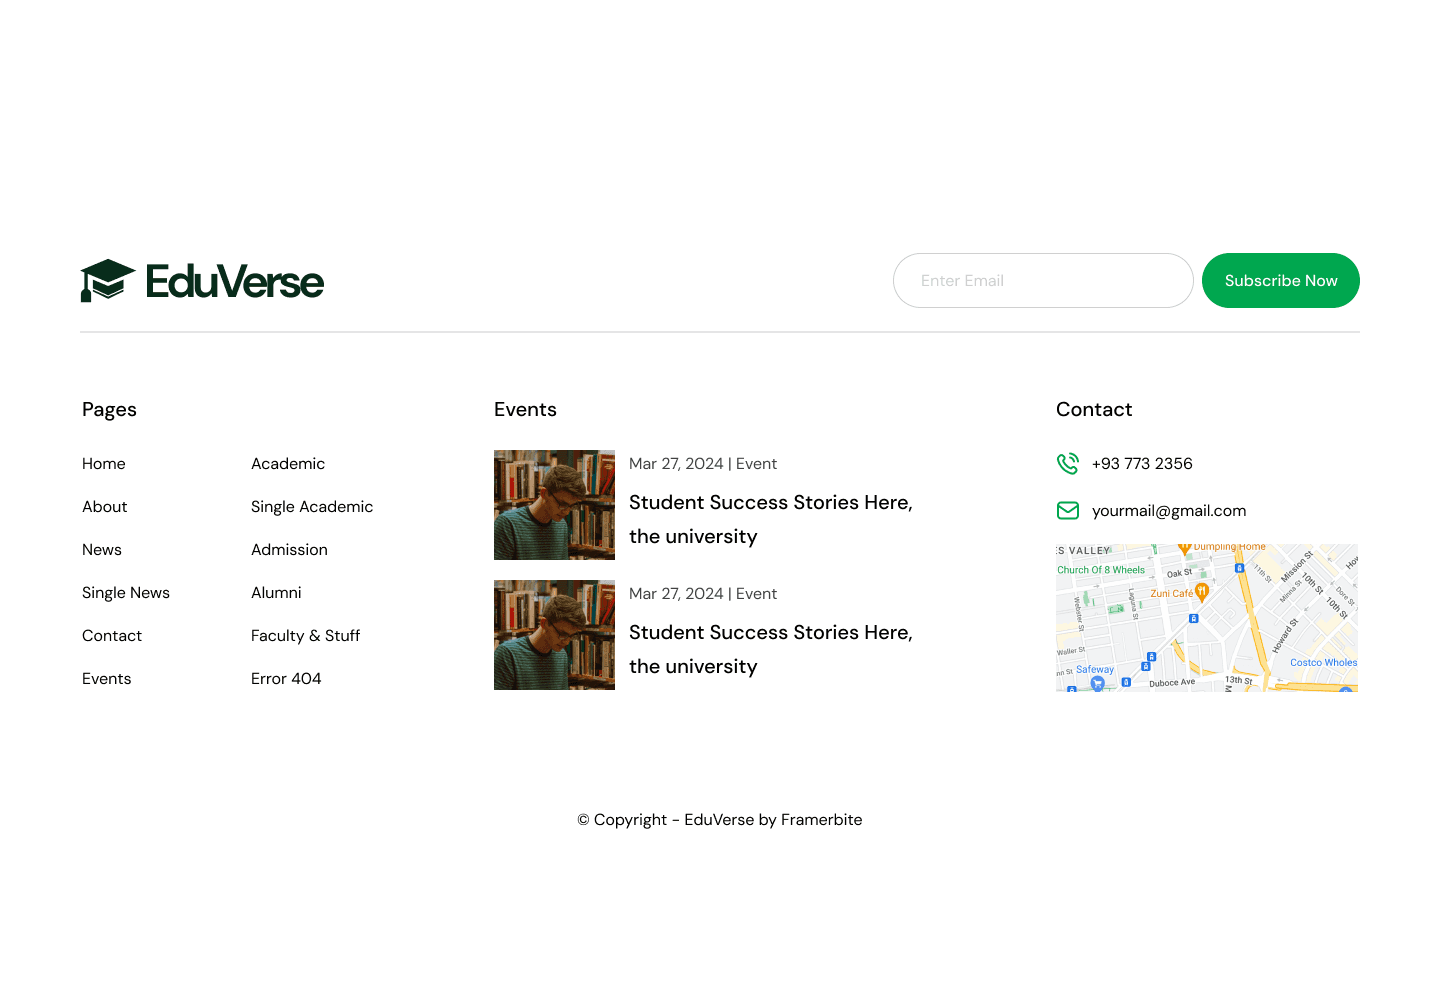Click the first event thumbnail image

click(554, 505)
